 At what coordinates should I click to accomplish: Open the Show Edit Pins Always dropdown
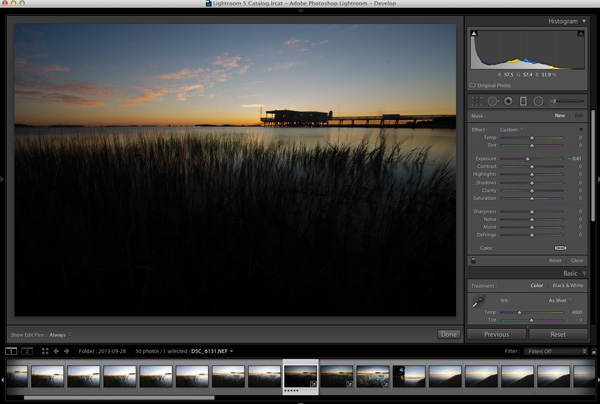[60, 335]
